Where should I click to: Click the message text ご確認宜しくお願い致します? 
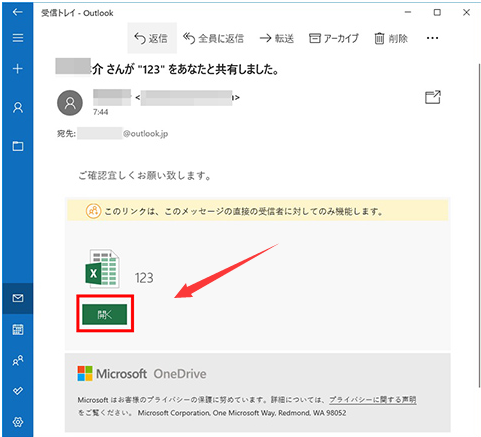[x=145, y=175]
